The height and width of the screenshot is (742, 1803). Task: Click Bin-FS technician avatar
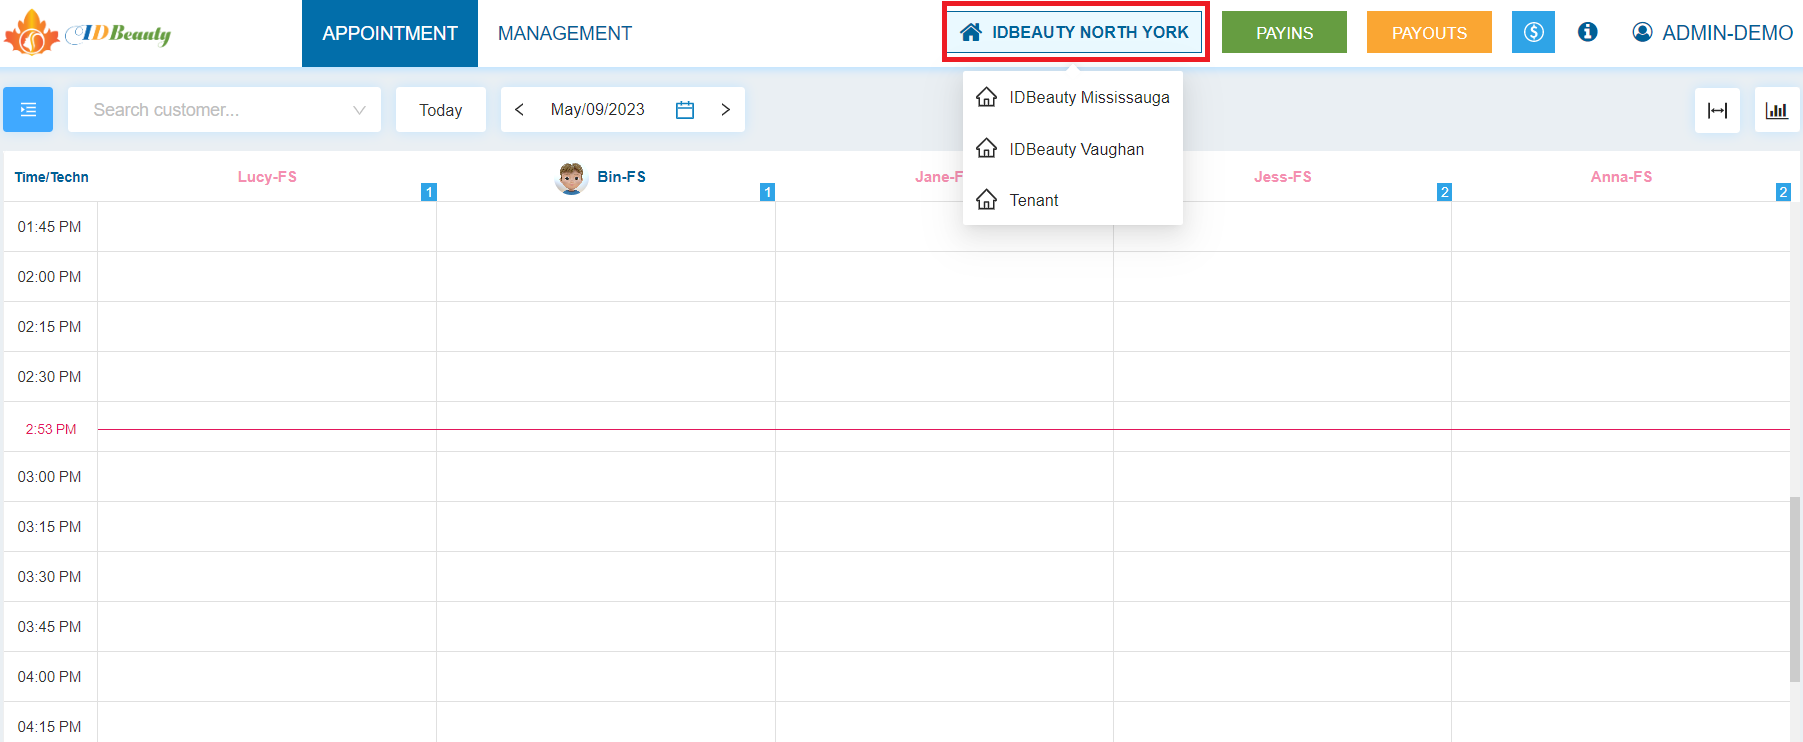pos(571,178)
